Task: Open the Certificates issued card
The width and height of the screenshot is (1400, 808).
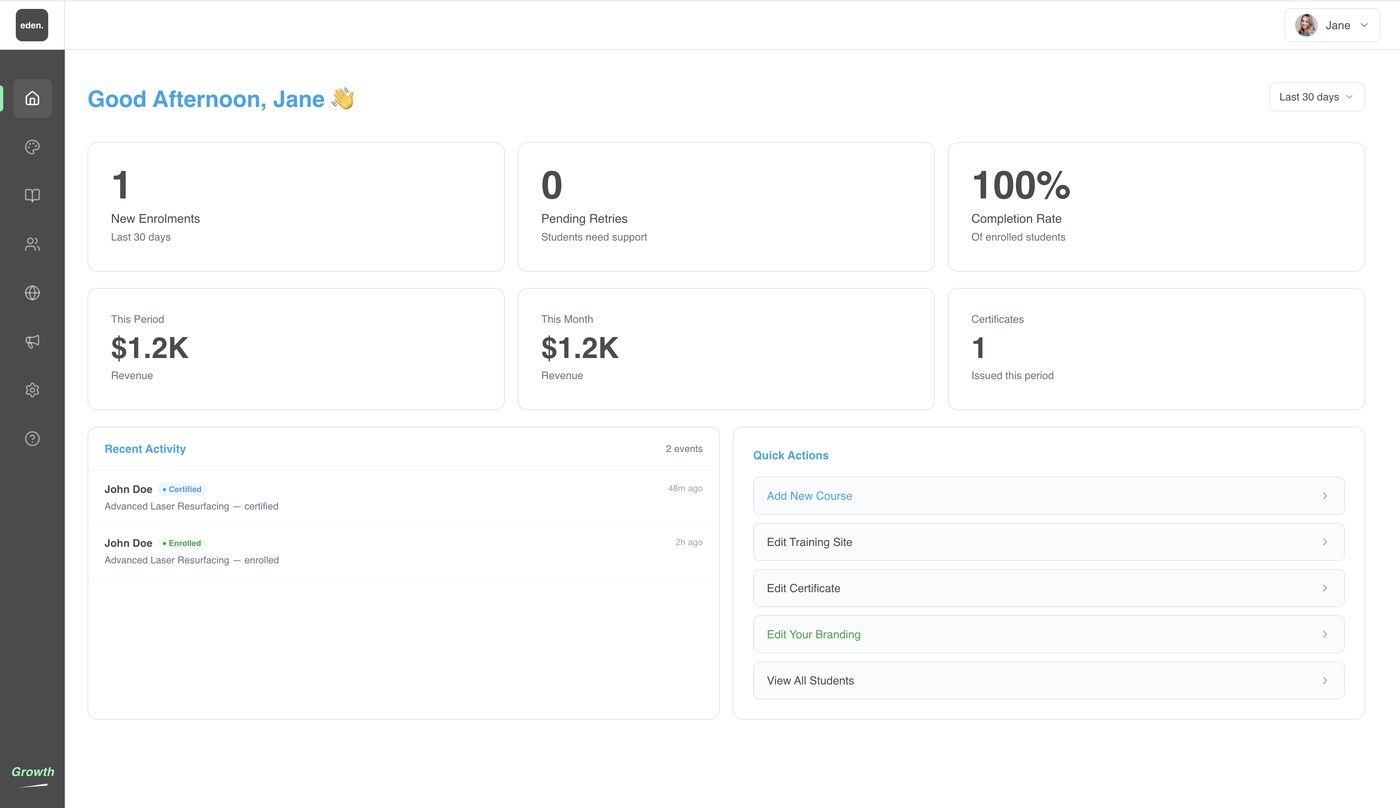Action: (1156, 349)
